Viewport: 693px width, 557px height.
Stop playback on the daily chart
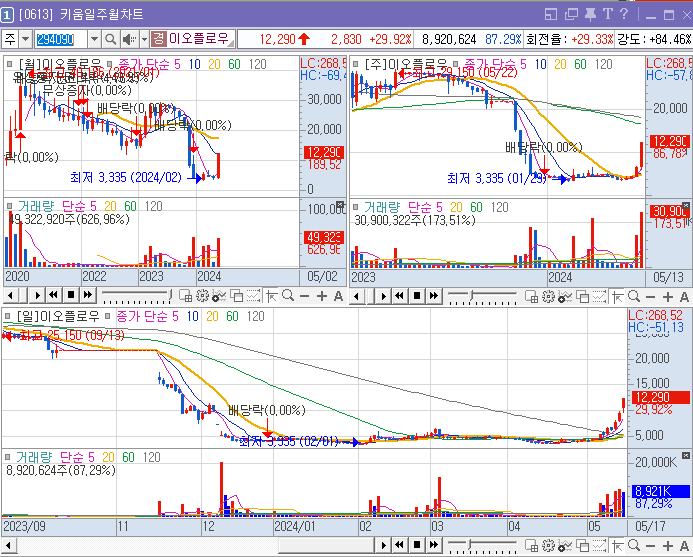click(417, 545)
